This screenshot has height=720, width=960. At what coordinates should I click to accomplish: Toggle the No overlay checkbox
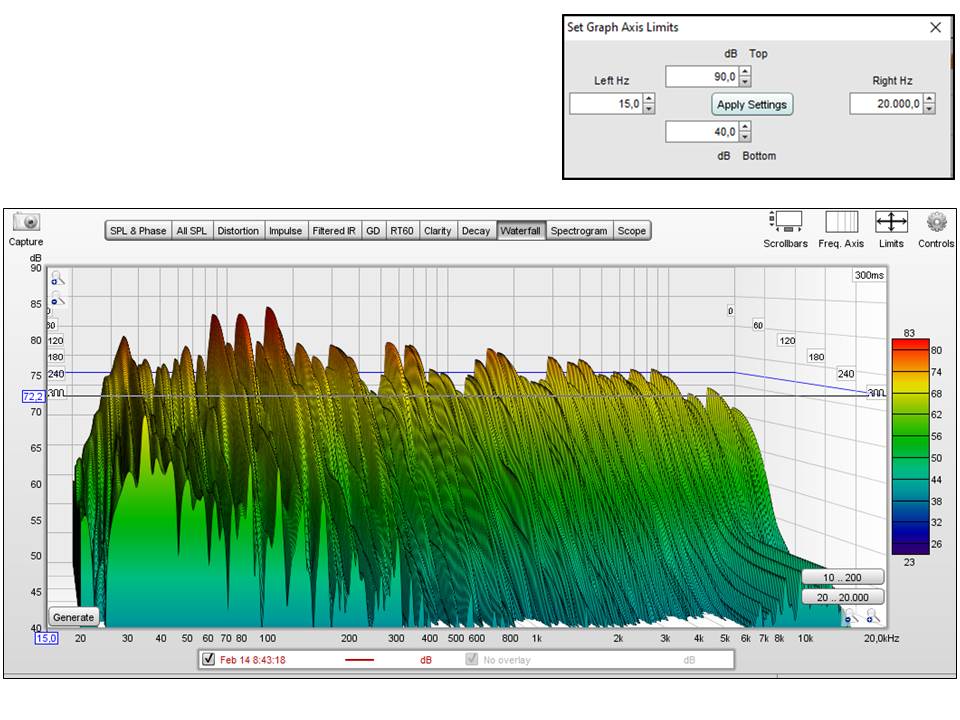pyautogui.click(x=473, y=660)
